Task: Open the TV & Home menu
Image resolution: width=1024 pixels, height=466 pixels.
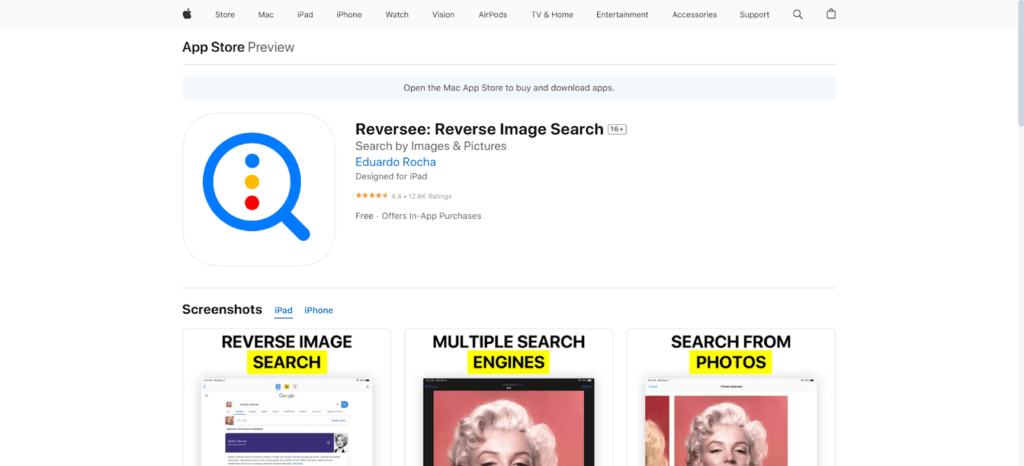Action: 552,15
